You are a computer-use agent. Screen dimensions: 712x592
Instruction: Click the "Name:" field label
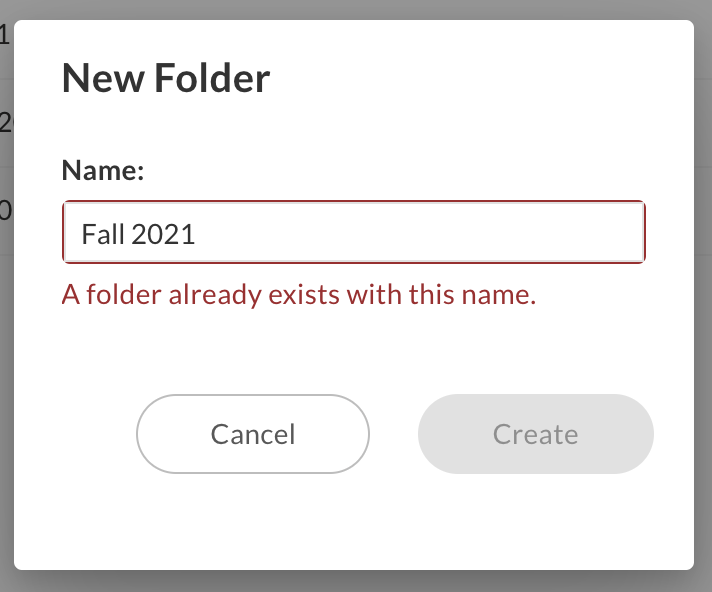click(103, 170)
